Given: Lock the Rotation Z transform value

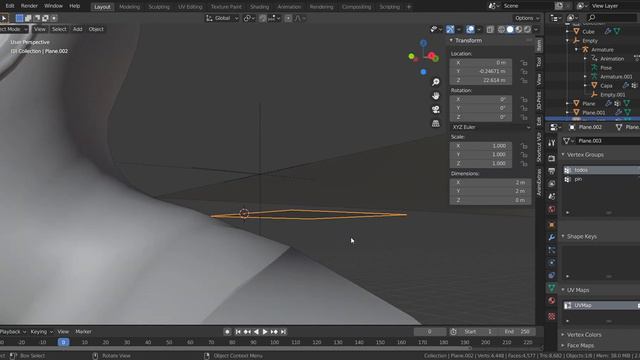Looking at the screenshot, I should (524, 117).
